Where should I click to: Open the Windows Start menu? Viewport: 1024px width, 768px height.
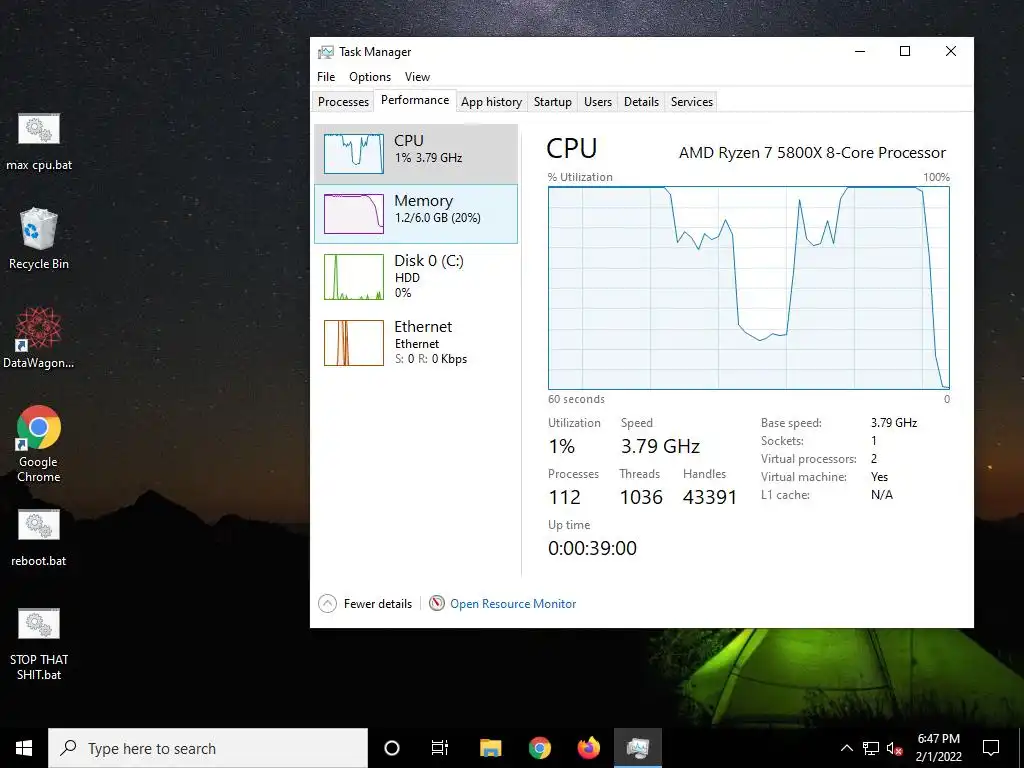[24, 748]
